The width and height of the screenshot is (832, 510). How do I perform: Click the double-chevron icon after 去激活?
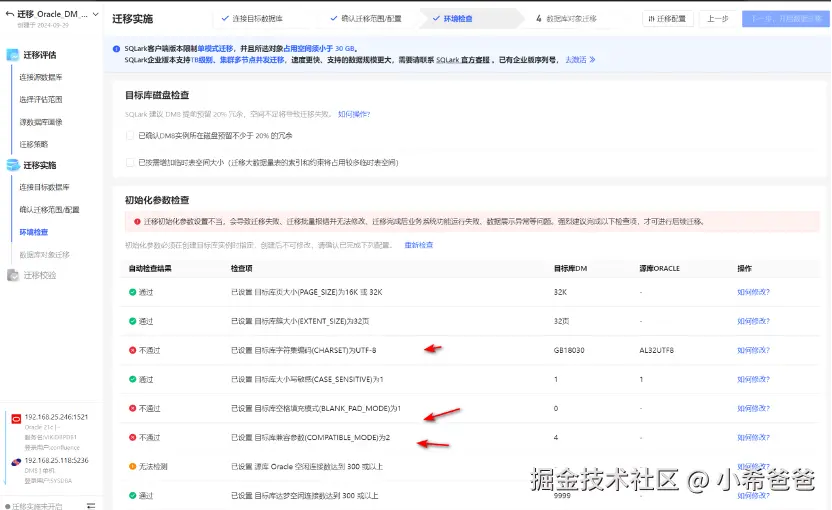[592, 59]
